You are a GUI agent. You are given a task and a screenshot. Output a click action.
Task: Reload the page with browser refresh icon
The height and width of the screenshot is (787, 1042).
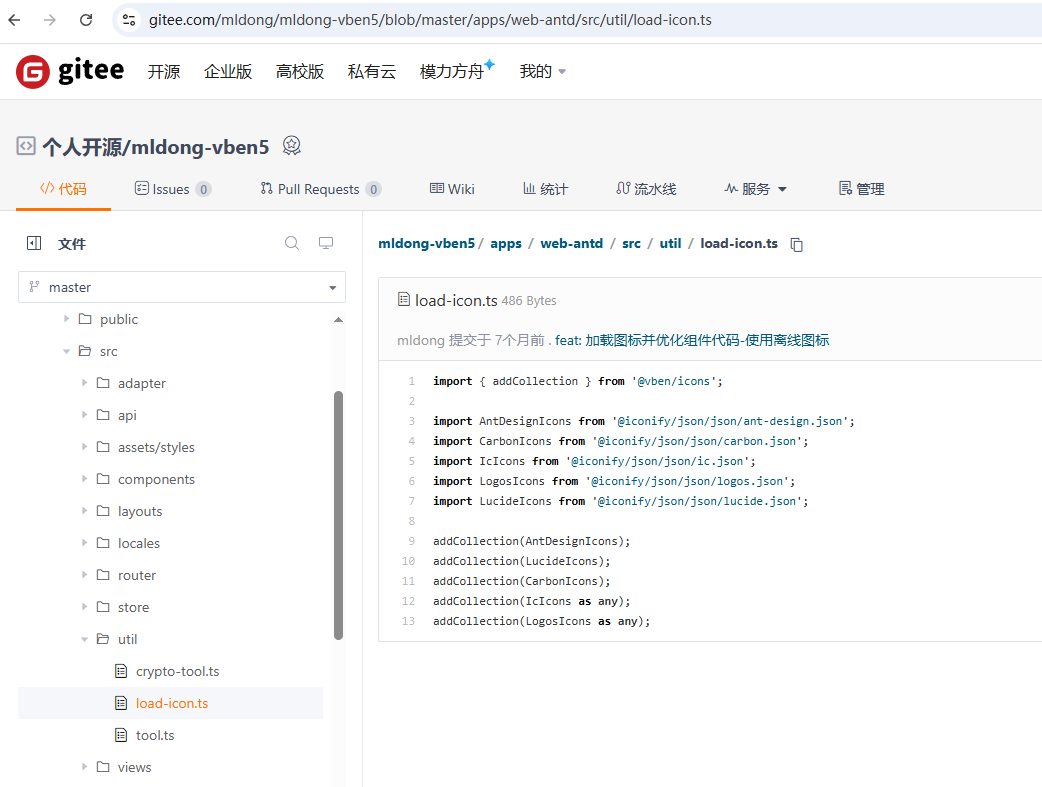coord(86,20)
